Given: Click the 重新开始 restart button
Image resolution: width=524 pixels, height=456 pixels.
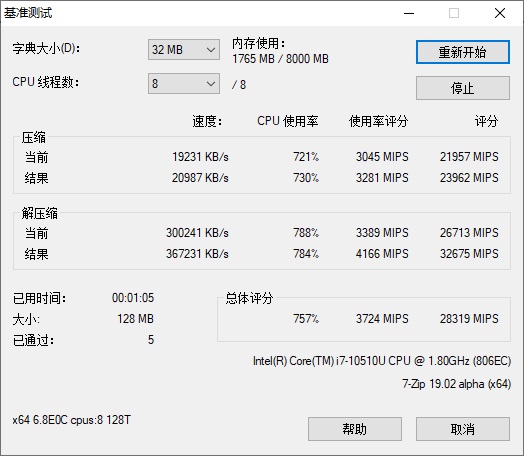Looking at the screenshot, I should point(463,52).
